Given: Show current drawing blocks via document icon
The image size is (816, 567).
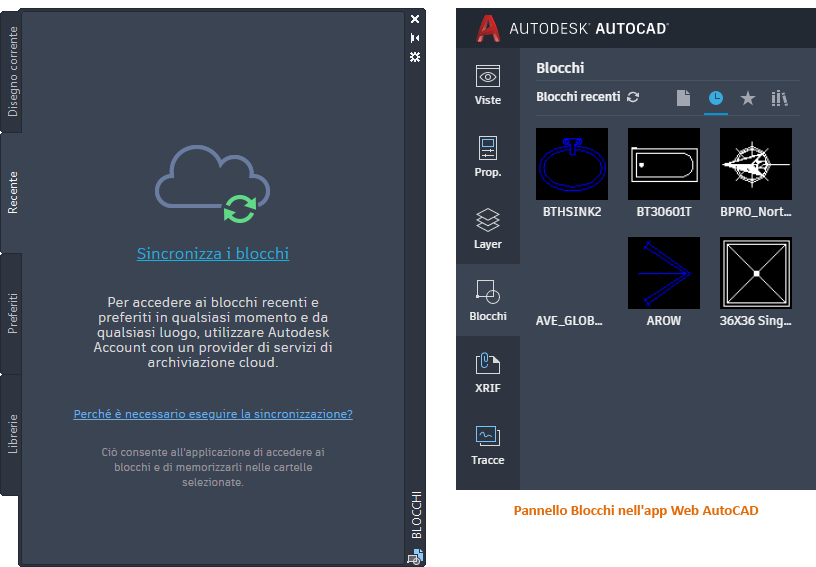Looking at the screenshot, I should pos(683,98).
